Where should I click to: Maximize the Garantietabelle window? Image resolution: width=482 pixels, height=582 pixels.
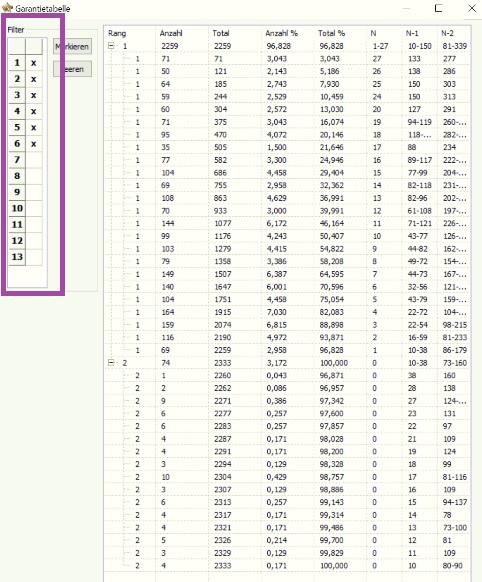438,8
